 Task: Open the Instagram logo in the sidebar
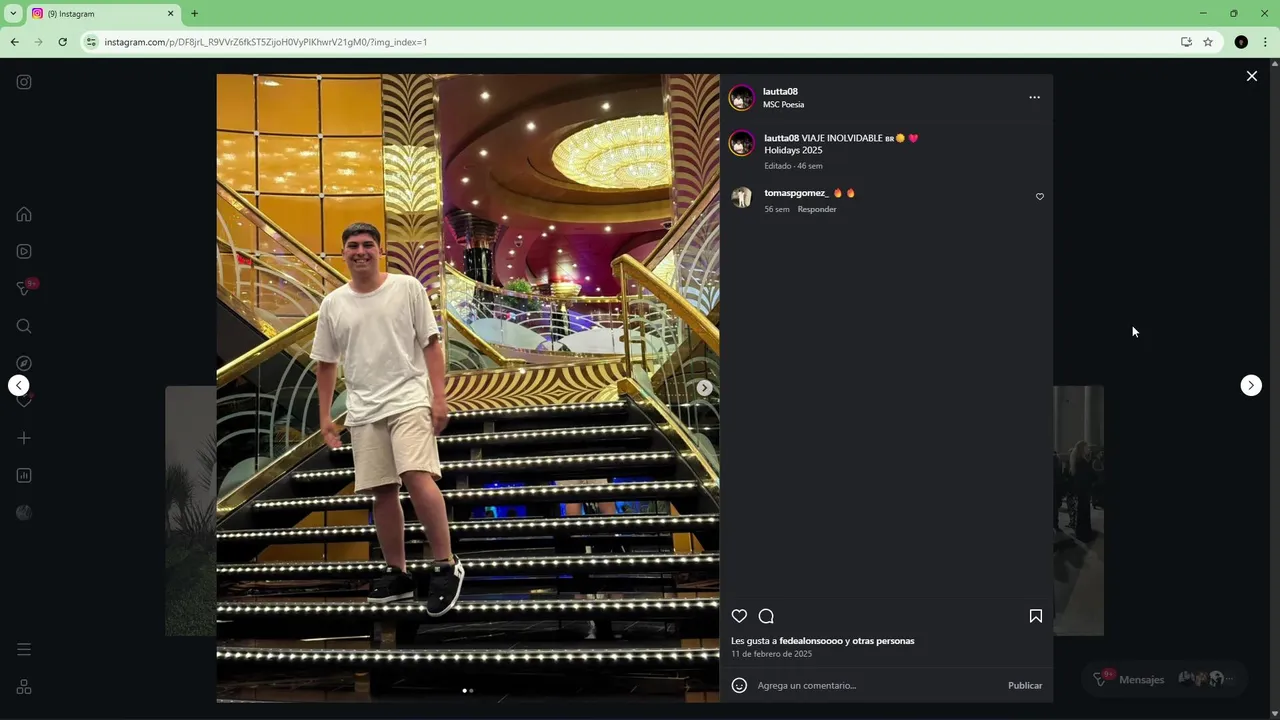[24, 82]
